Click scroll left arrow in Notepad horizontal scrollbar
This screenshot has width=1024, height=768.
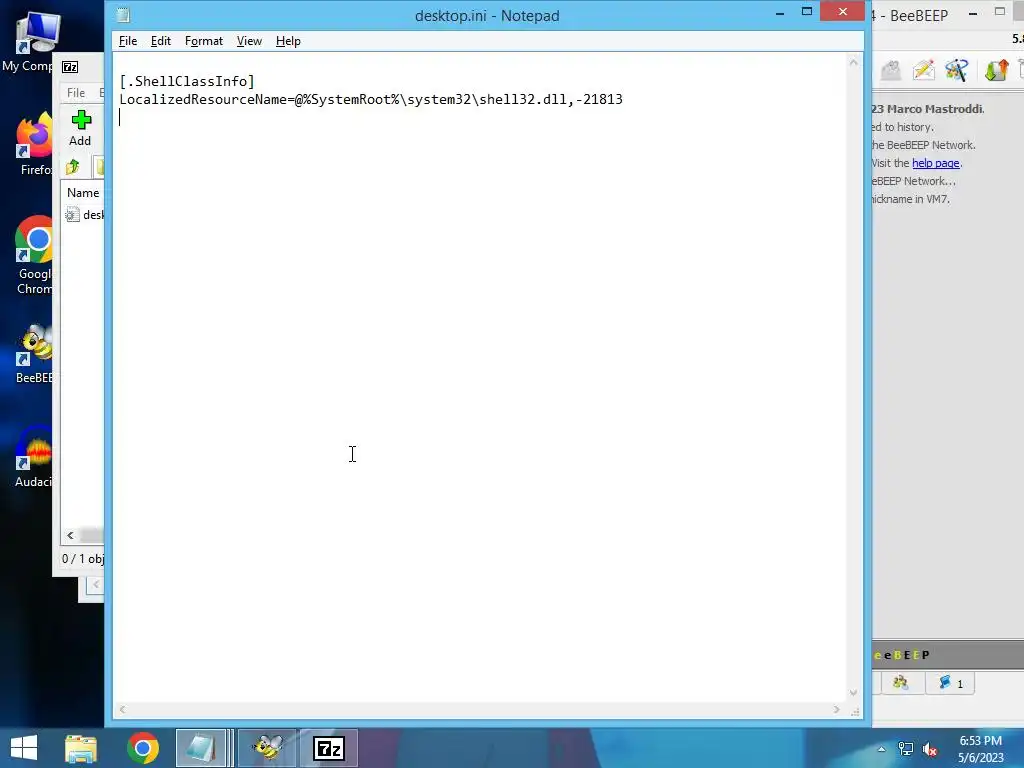click(x=122, y=709)
